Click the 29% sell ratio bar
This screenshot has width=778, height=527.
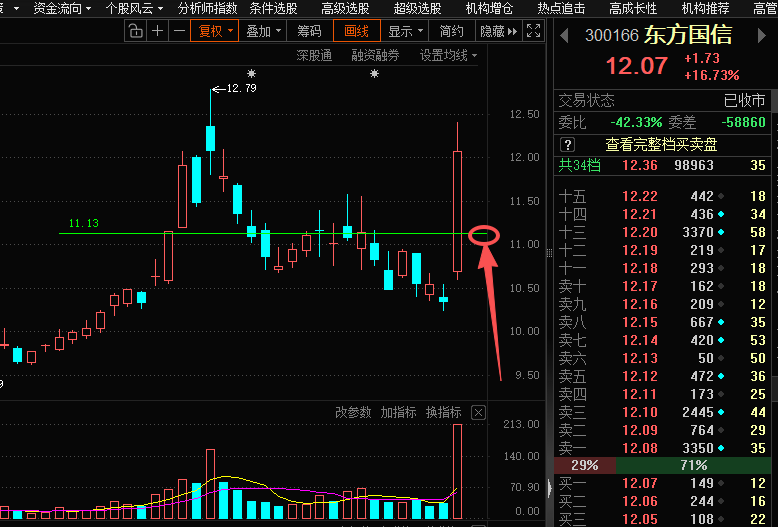(585, 465)
